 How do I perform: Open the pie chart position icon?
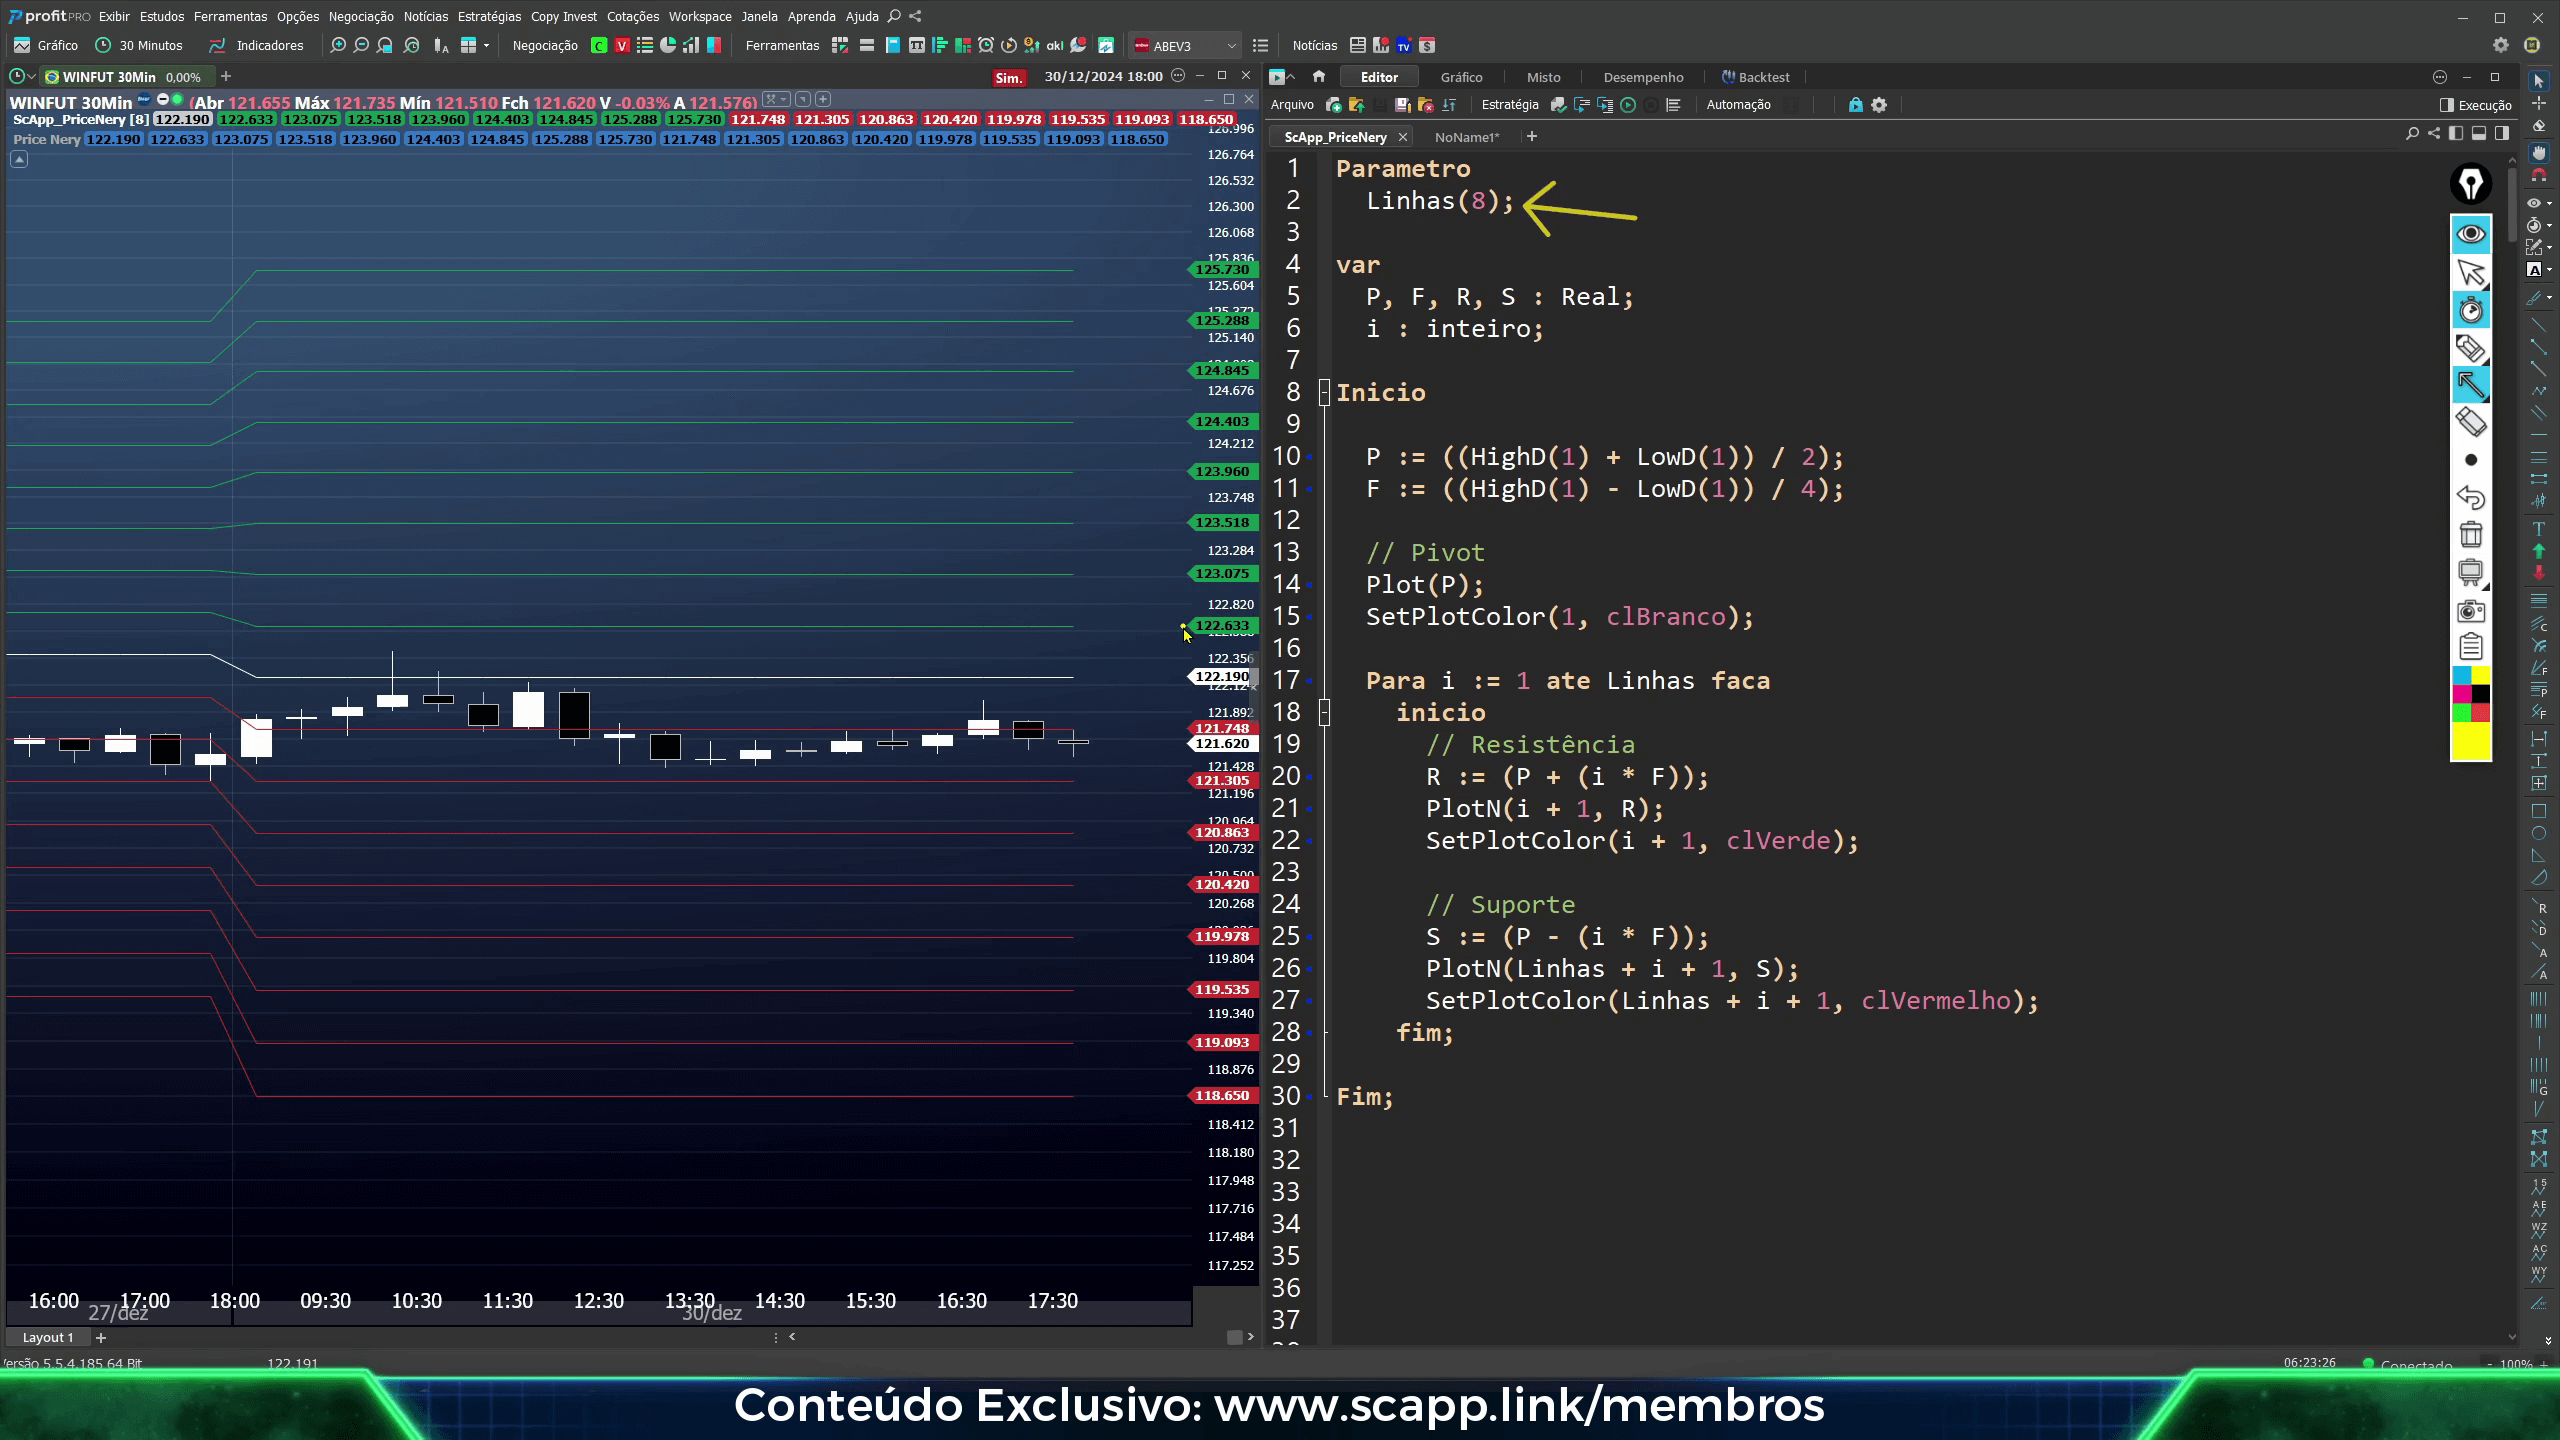click(x=668, y=45)
